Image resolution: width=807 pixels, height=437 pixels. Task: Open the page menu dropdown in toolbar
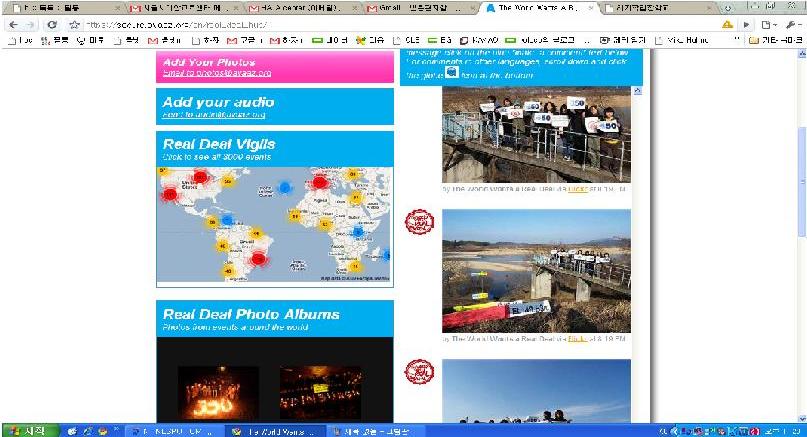tap(768, 24)
